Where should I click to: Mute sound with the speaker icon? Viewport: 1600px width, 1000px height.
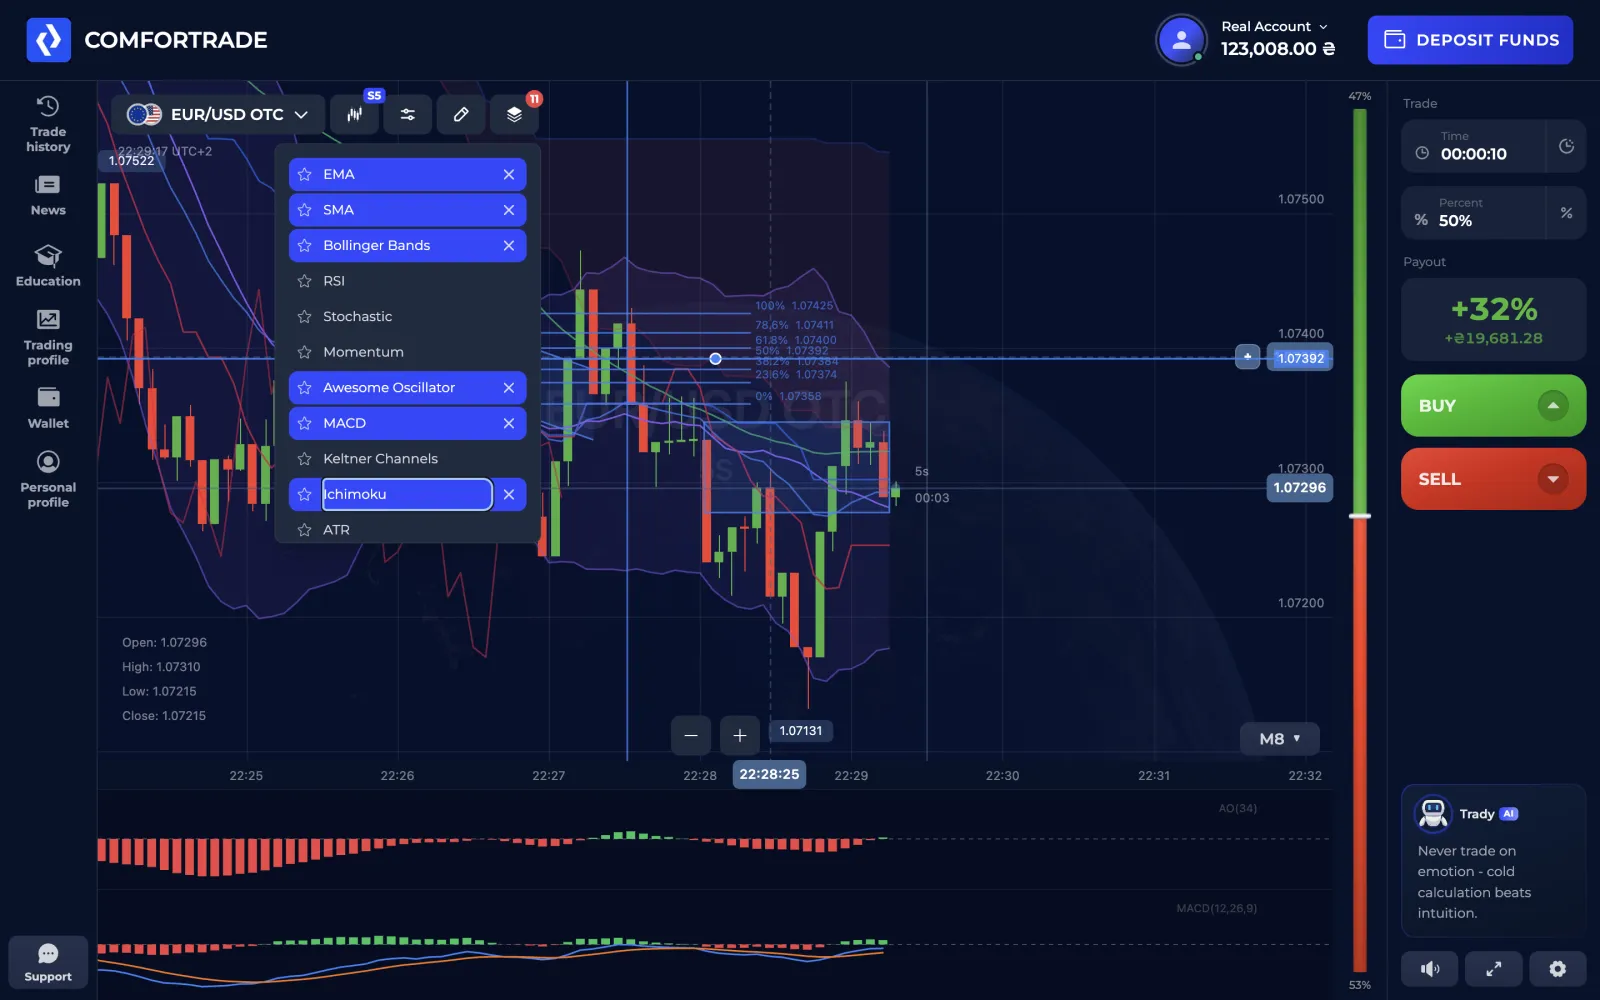[1430, 968]
